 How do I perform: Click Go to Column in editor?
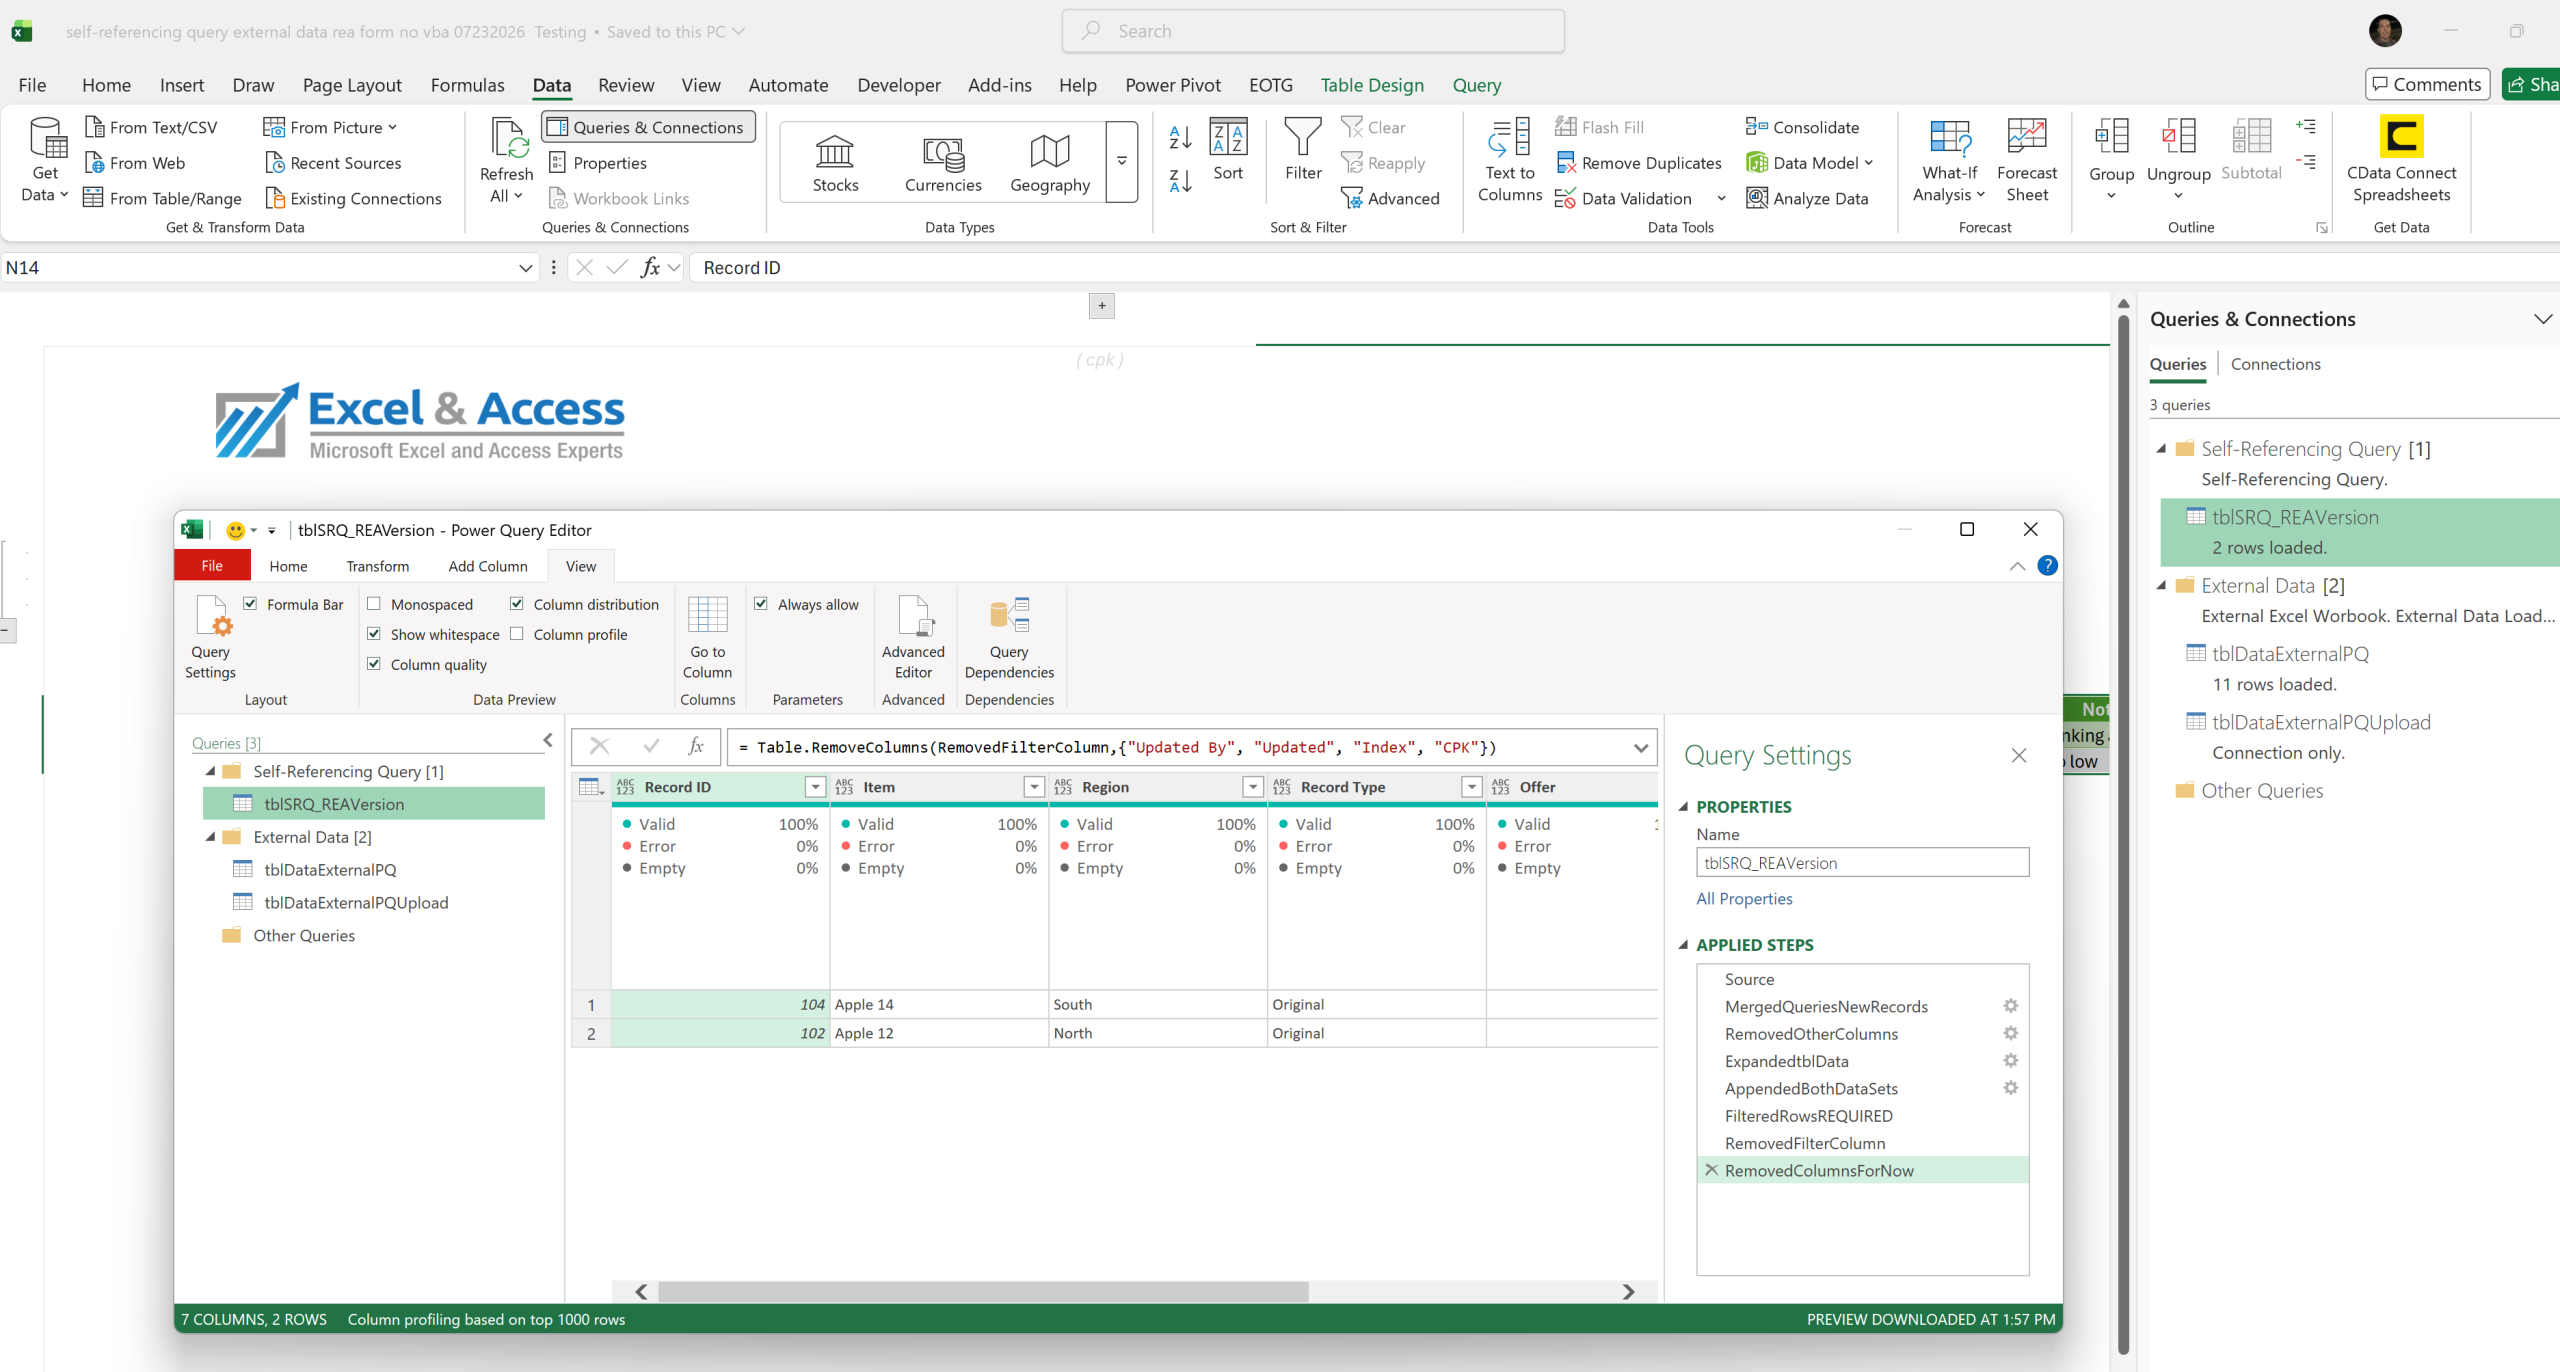(707, 637)
